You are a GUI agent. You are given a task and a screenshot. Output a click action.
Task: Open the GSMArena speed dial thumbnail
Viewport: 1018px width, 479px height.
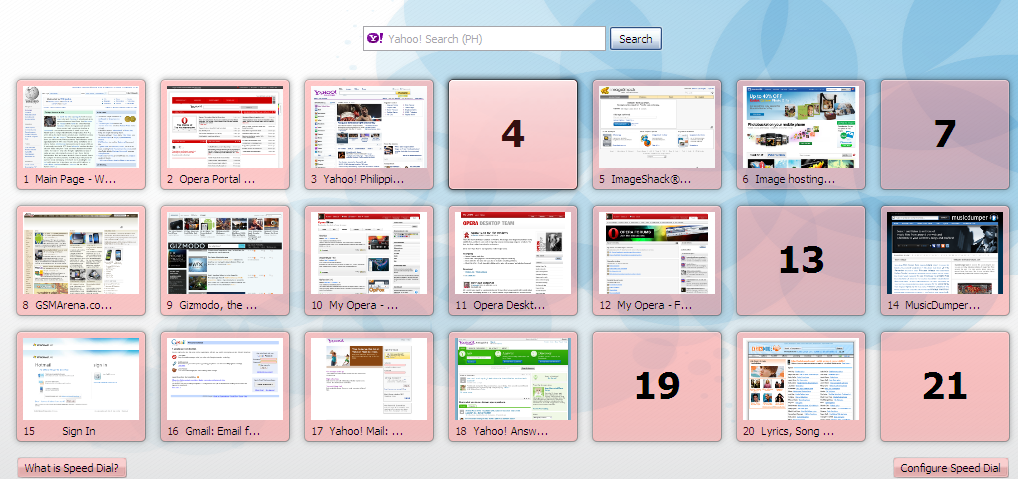point(81,254)
